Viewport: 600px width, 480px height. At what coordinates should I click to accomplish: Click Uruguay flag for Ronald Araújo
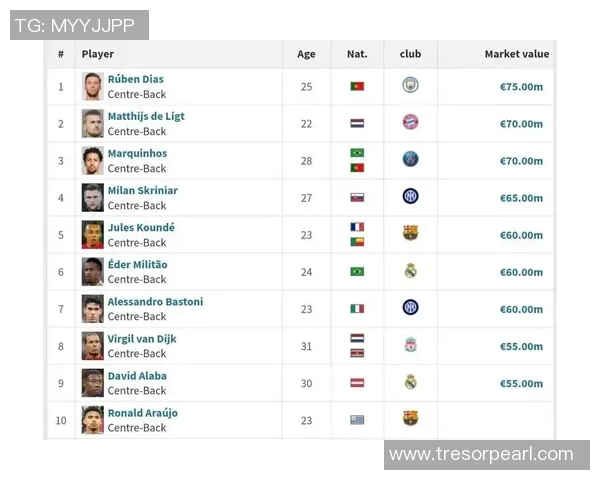pyautogui.click(x=357, y=420)
